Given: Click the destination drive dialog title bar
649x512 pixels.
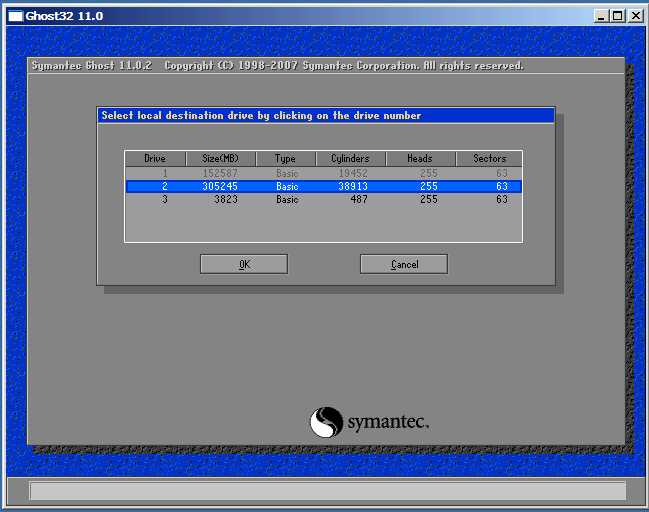Looking at the screenshot, I should click(x=326, y=115).
